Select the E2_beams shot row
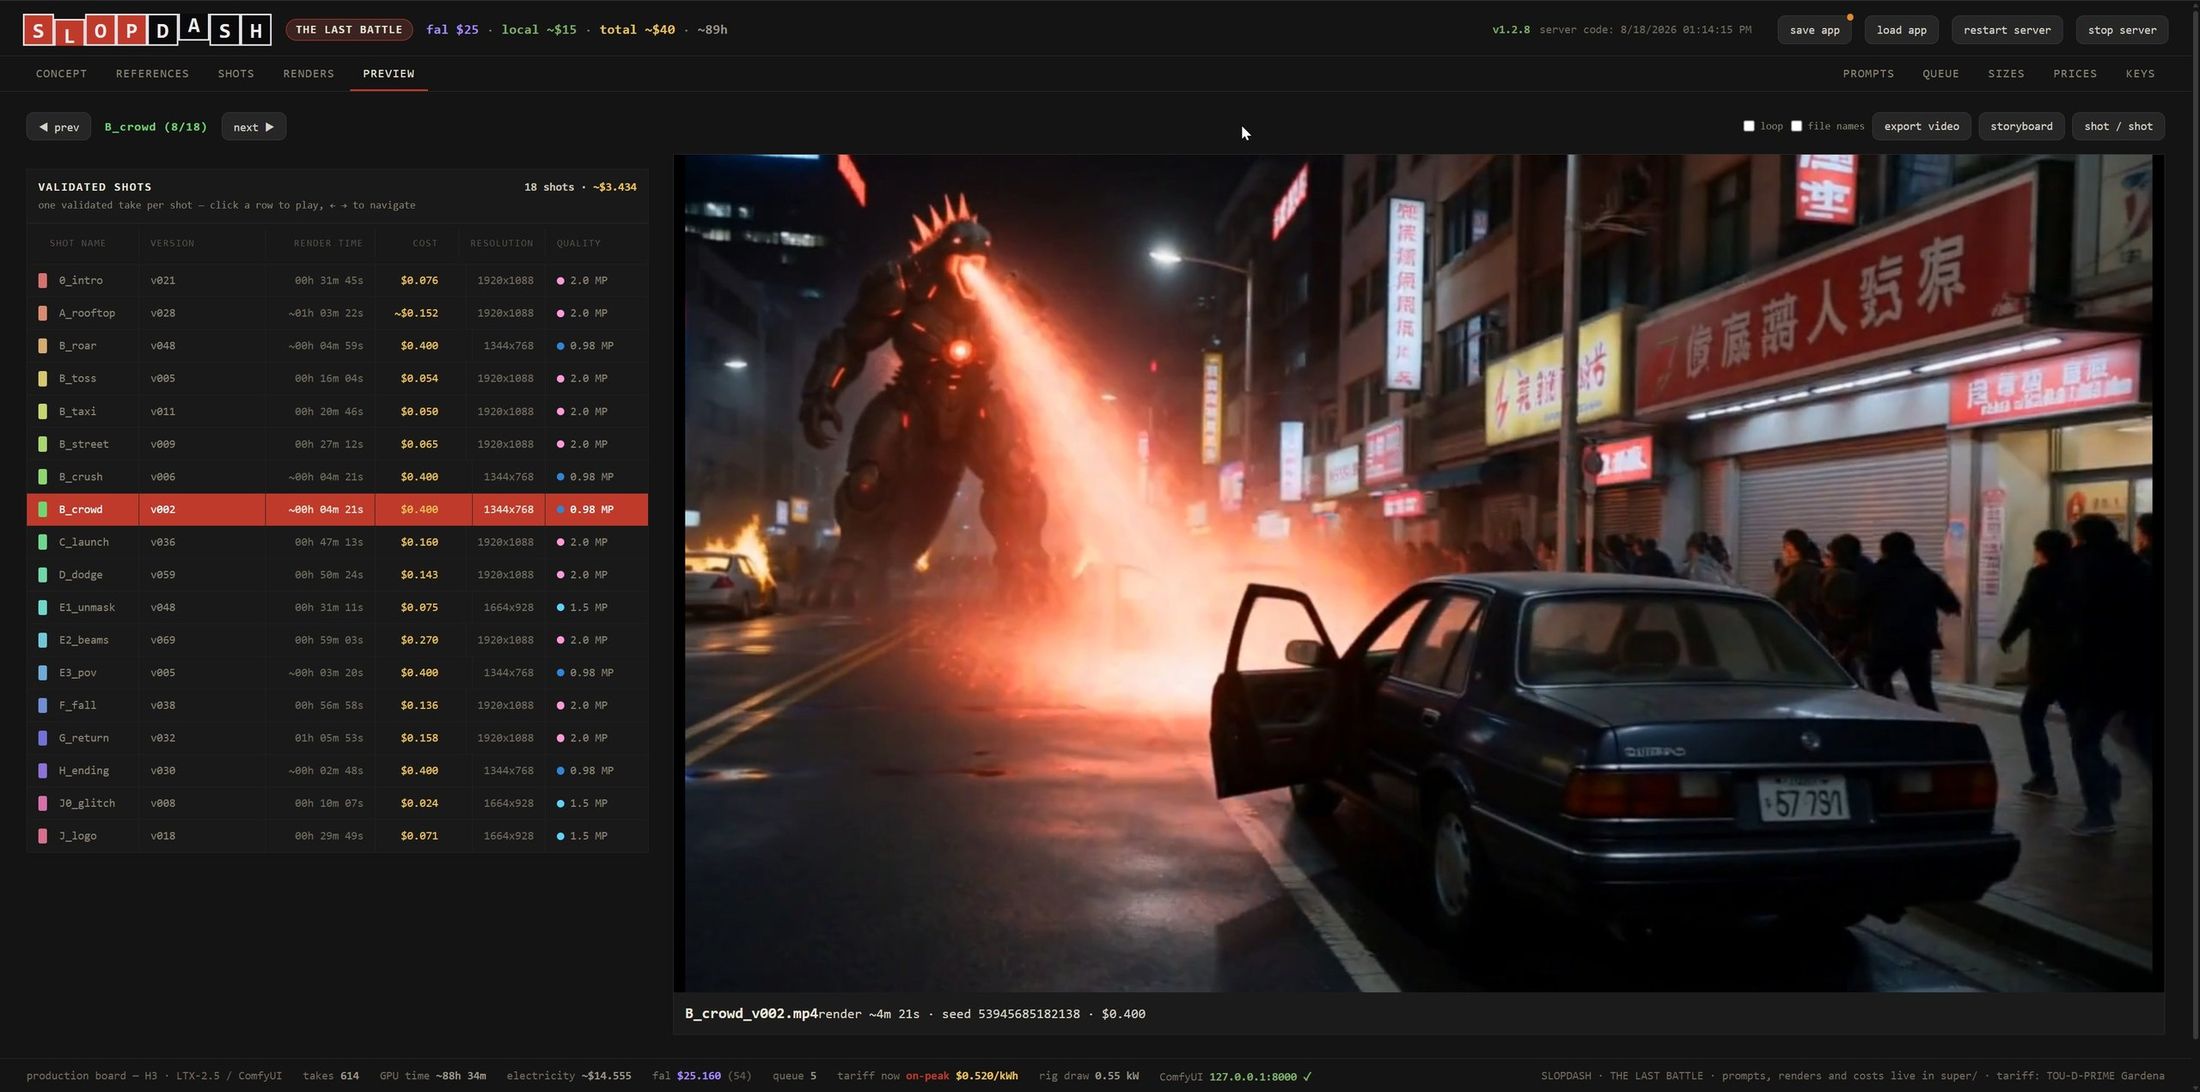Viewport: 2200px width, 1092px height. (337, 640)
